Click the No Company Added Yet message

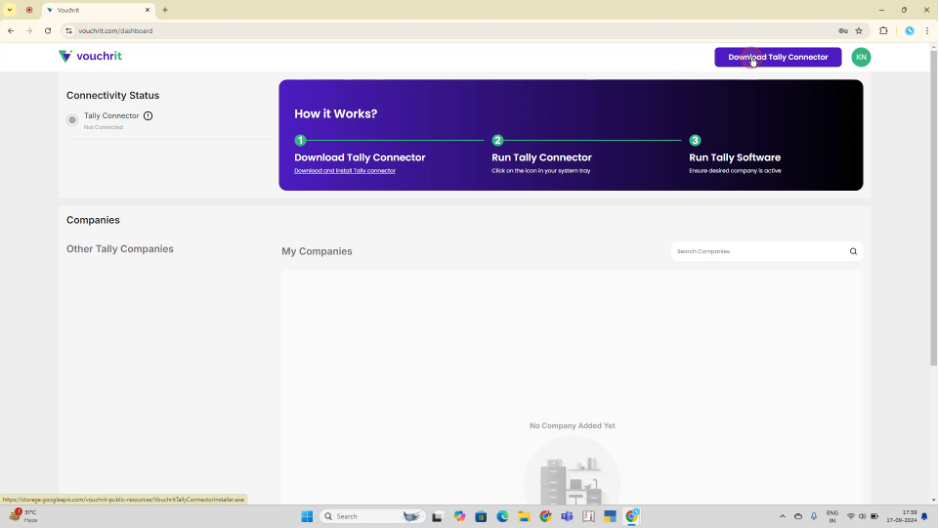(572, 425)
